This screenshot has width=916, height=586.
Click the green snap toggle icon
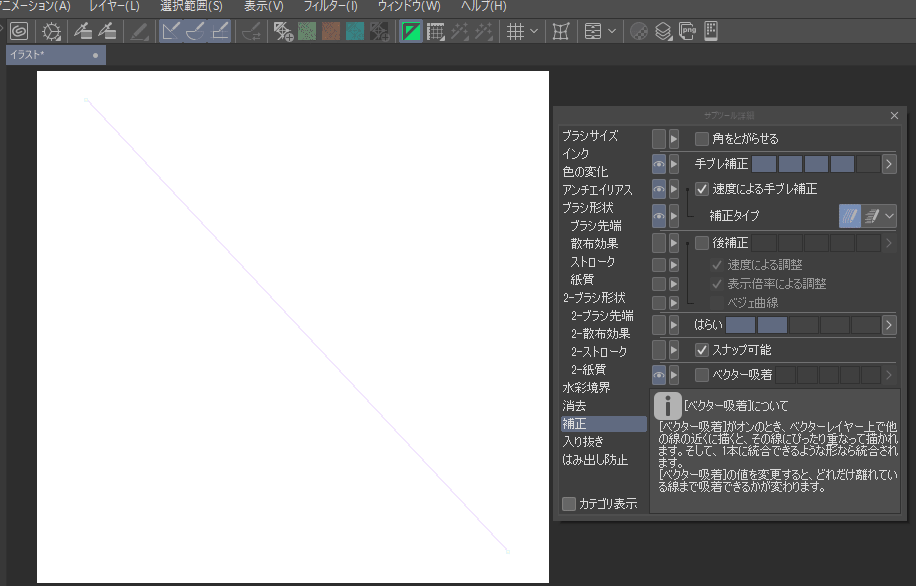[x=411, y=31]
